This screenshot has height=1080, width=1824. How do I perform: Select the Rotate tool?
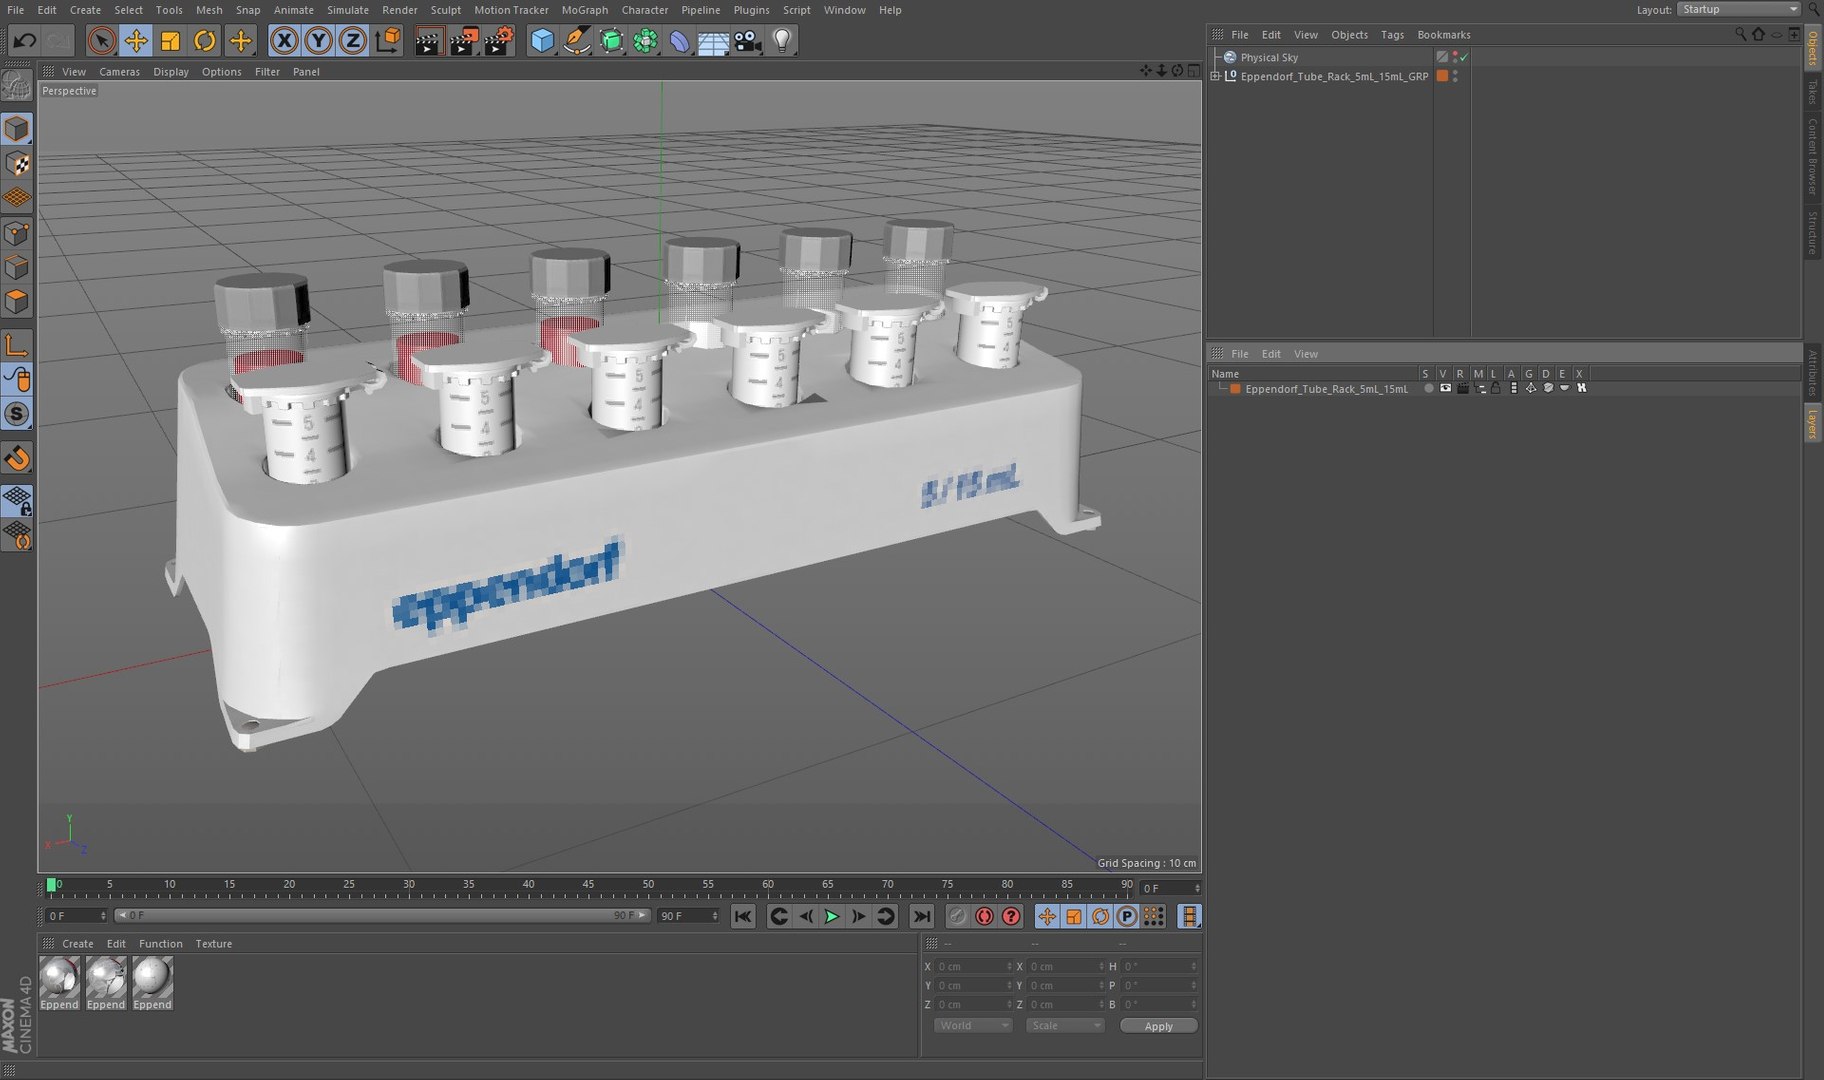[x=205, y=41]
